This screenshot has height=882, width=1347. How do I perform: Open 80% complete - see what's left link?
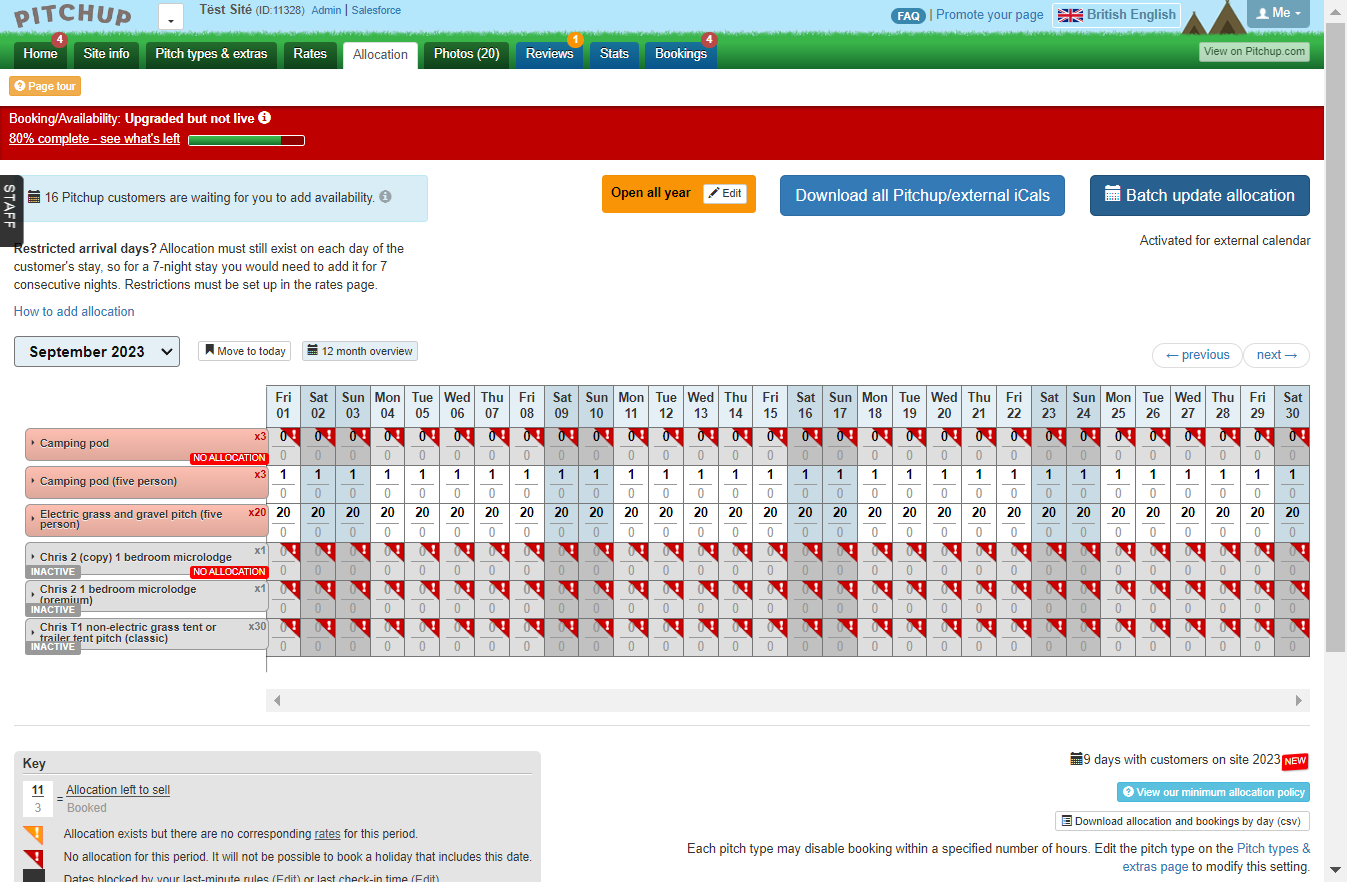point(94,139)
